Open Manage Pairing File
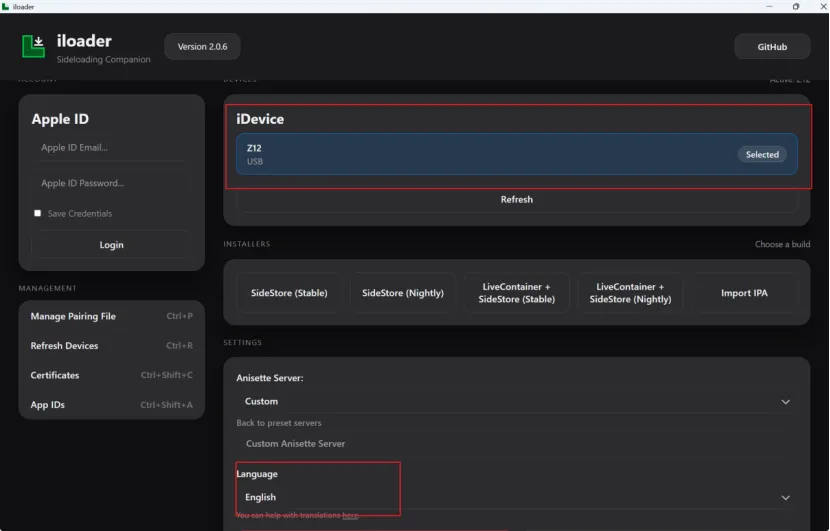 pyautogui.click(x=111, y=316)
